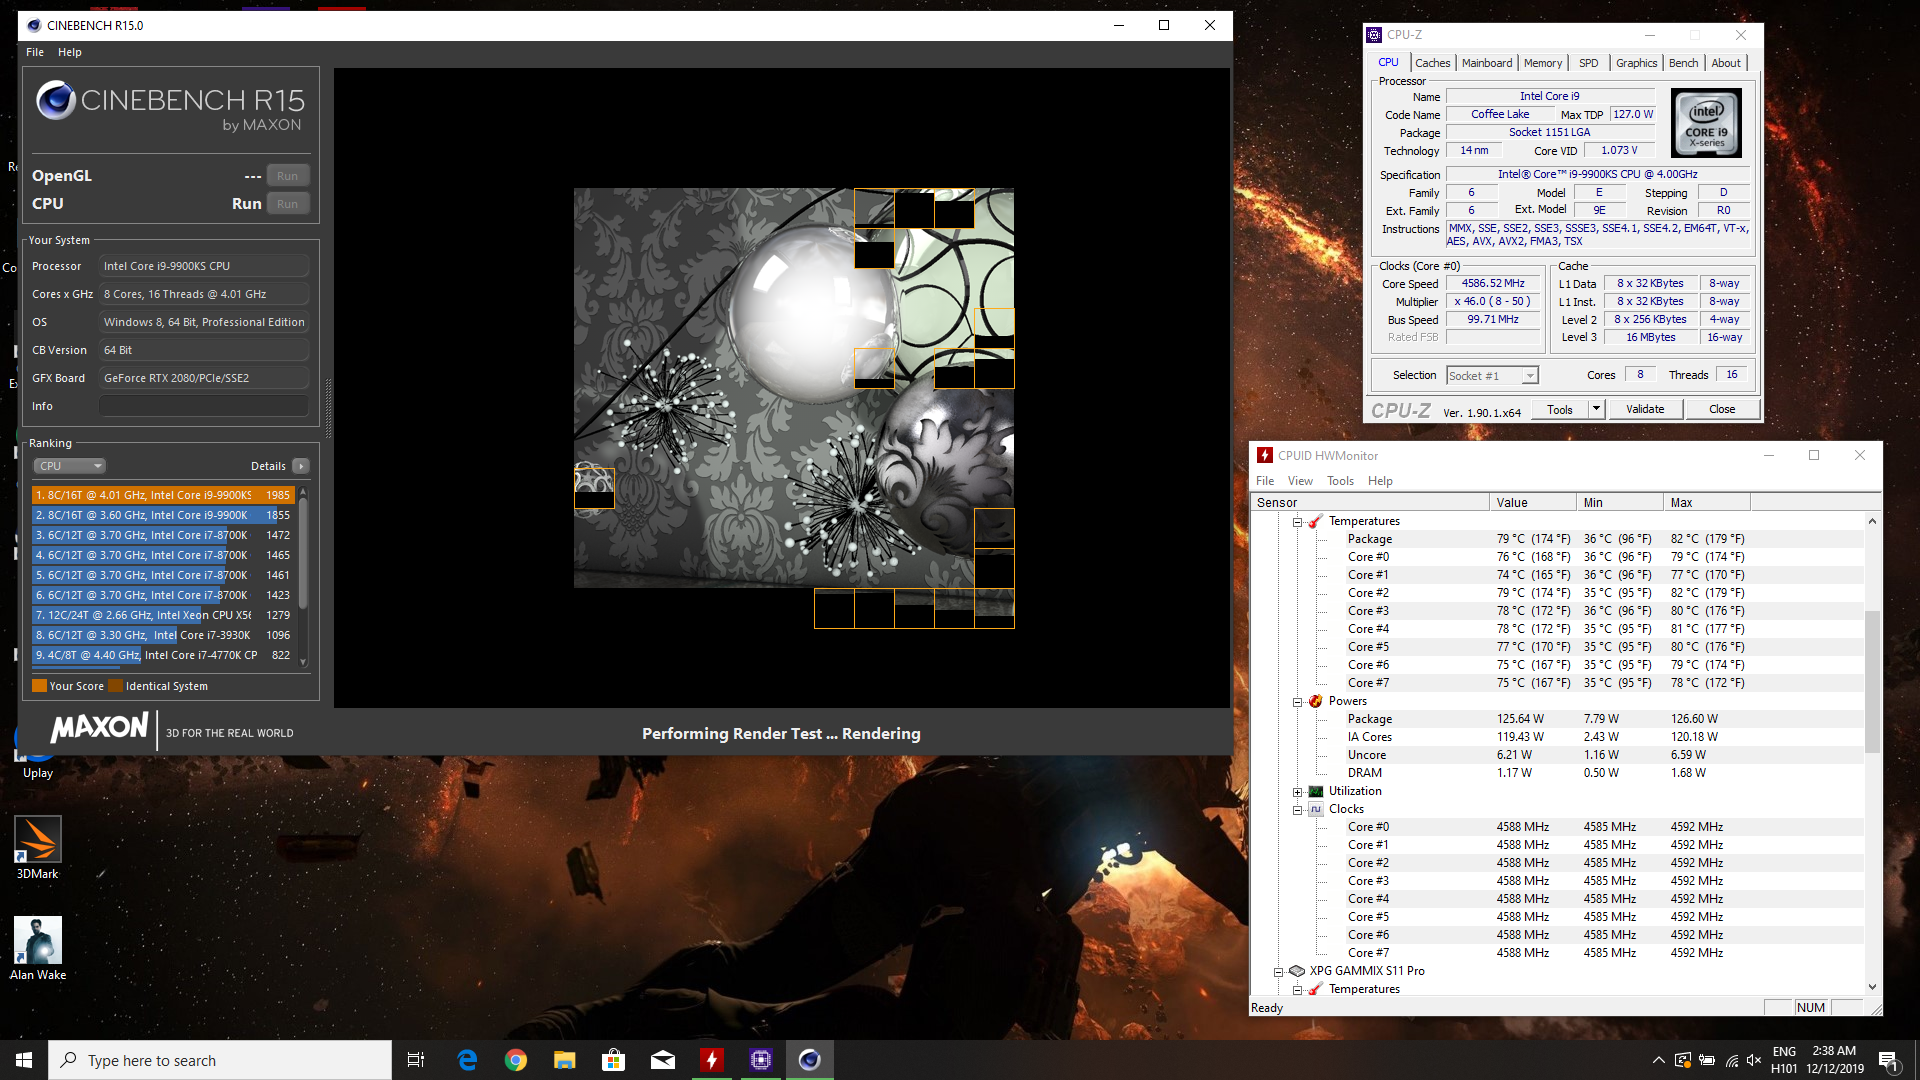1920x1080 pixels.
Task: Click the HWMonitor vertical scrollbar
Action: [x=1872, y=680]
